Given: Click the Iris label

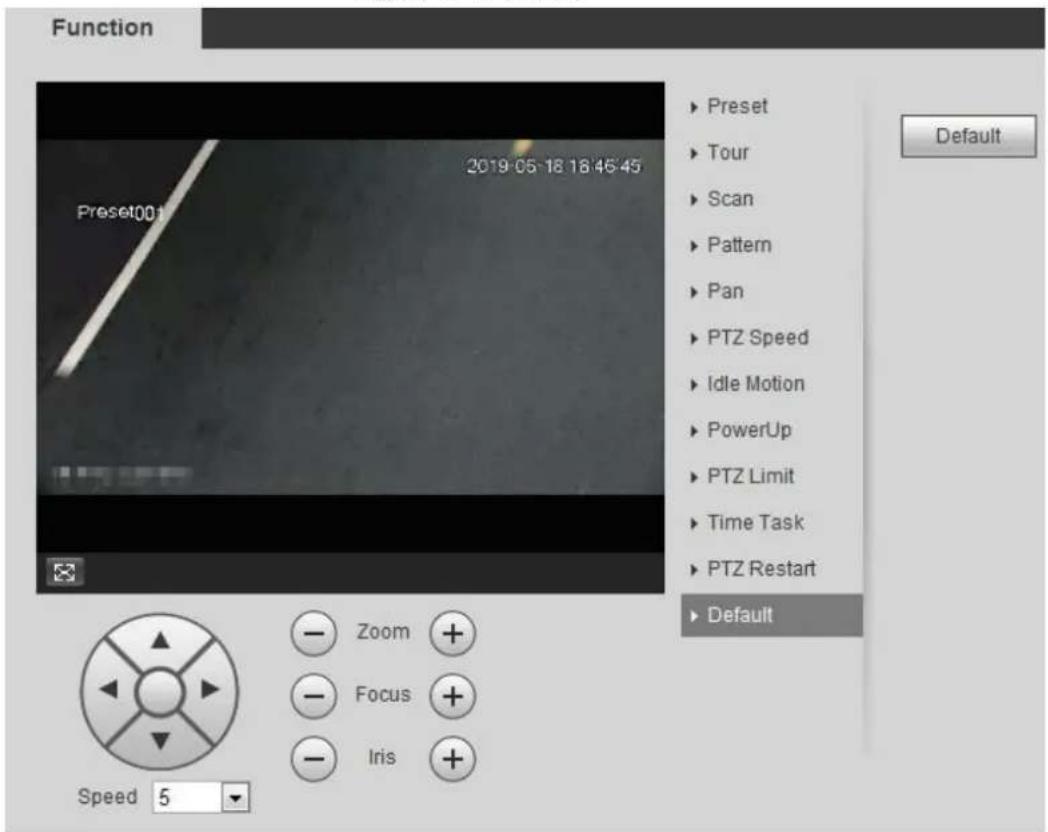Looking at the screenshot, I should (382, 757).
